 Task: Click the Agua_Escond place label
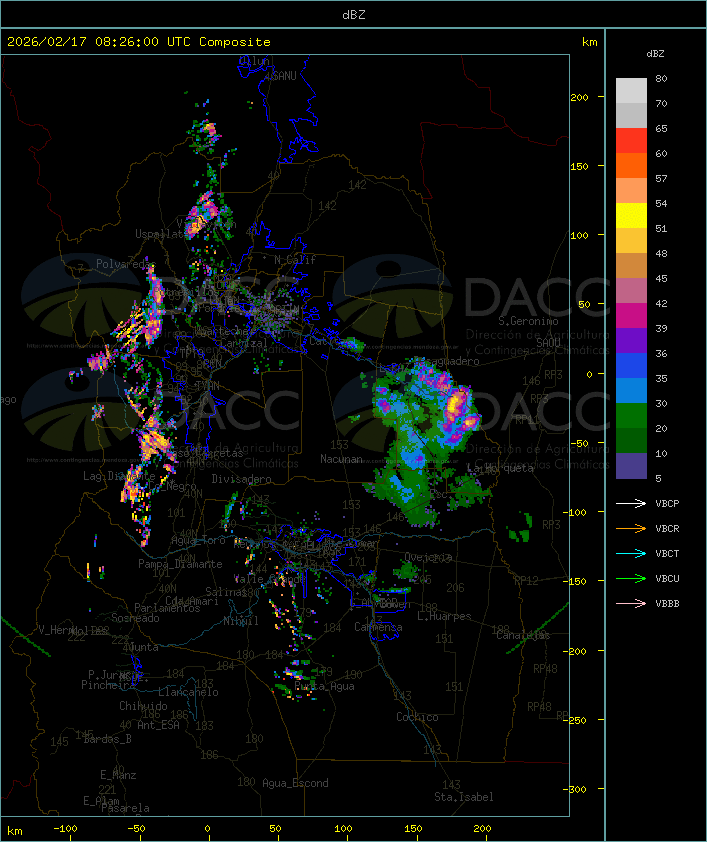(295, 783)
